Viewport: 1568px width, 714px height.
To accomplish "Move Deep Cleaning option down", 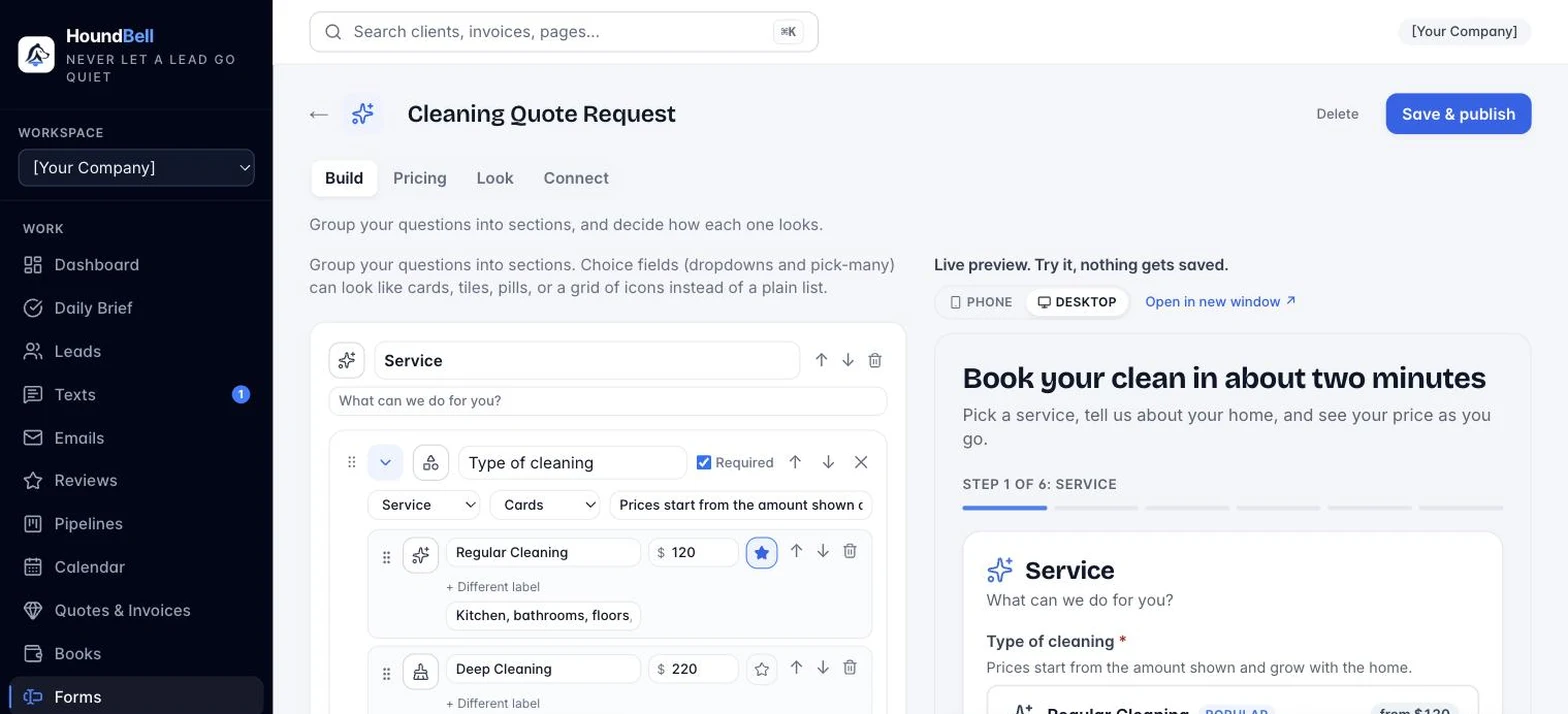I will click(x=823, y=668).
